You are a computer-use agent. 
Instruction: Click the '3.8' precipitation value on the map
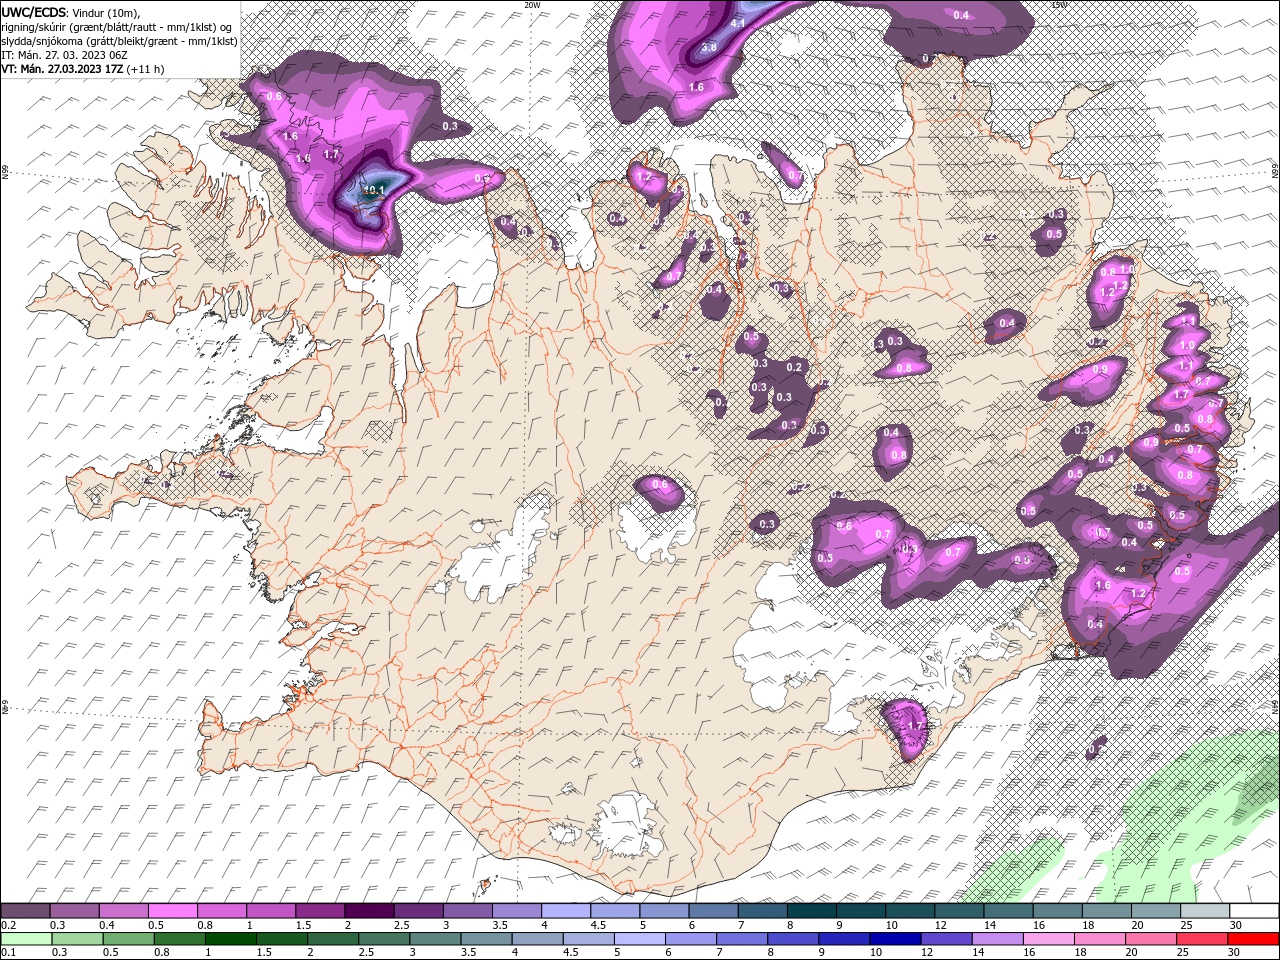pos(710,47)
